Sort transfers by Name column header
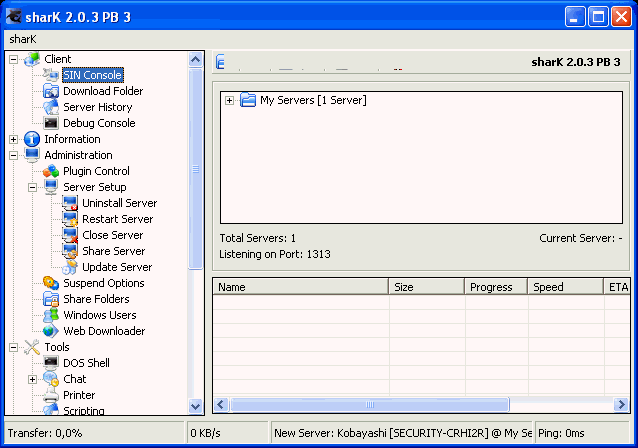The height and width of the screenshot is (448, 638). pos(300,287)
